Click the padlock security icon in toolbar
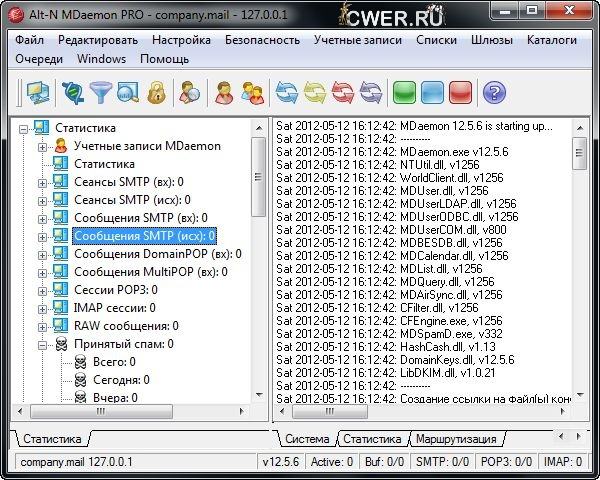This screenshot has width=600, height=480. (156, 94)
